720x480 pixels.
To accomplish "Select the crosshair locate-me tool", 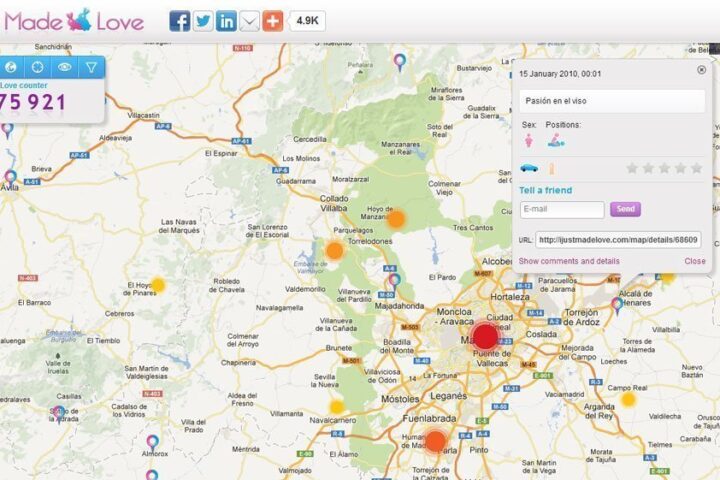I will coord(38,68).
